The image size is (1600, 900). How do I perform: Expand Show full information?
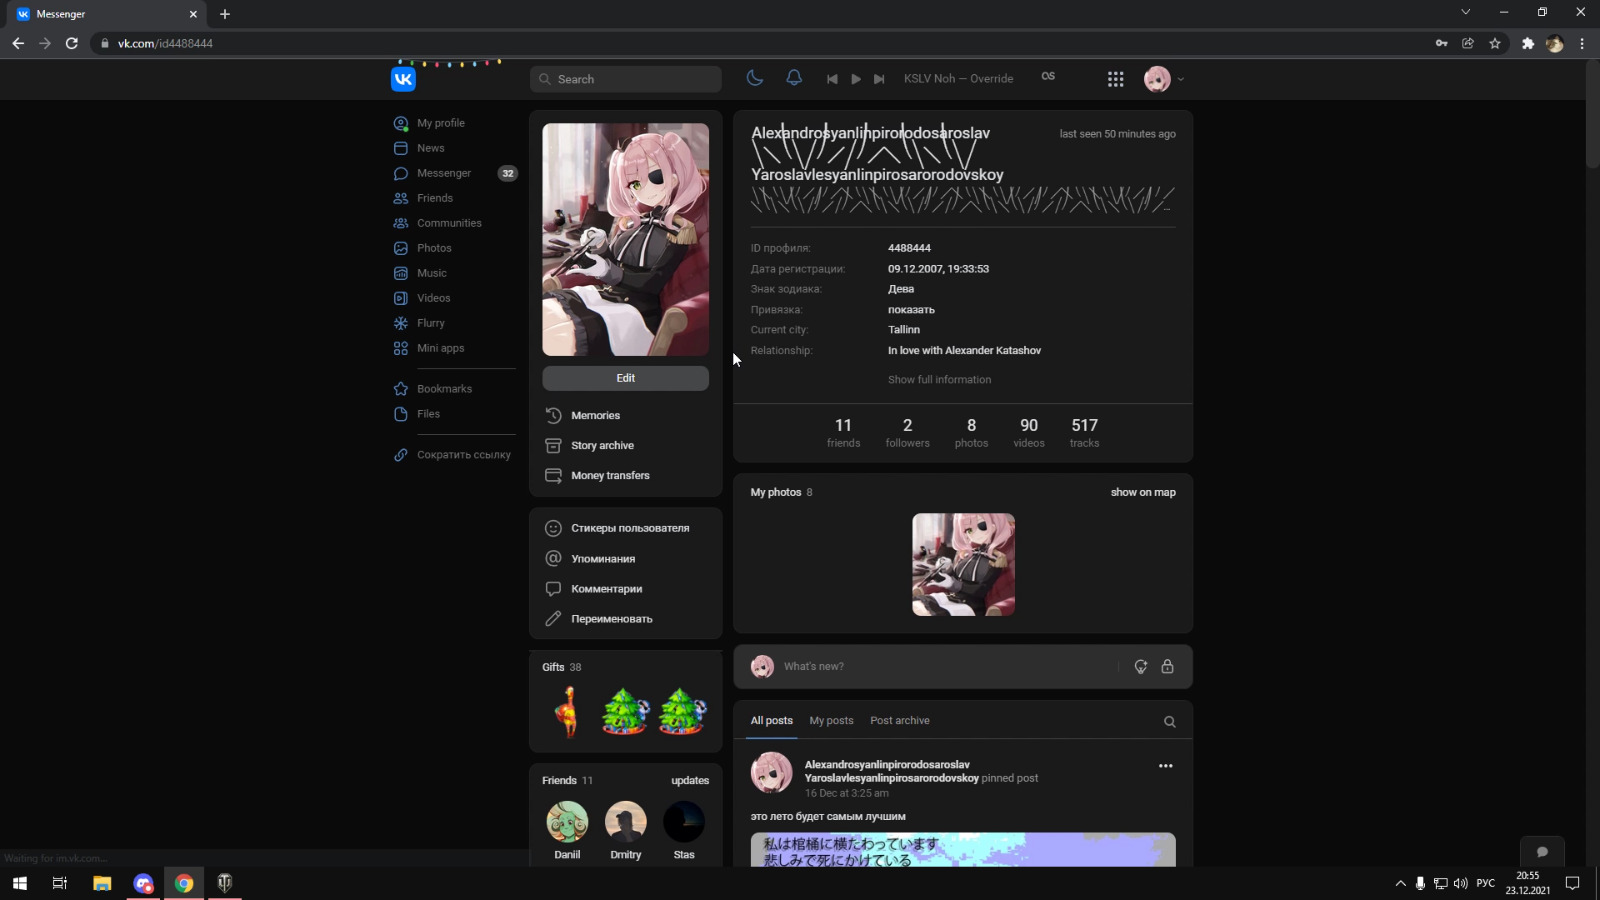click(939, 380)
